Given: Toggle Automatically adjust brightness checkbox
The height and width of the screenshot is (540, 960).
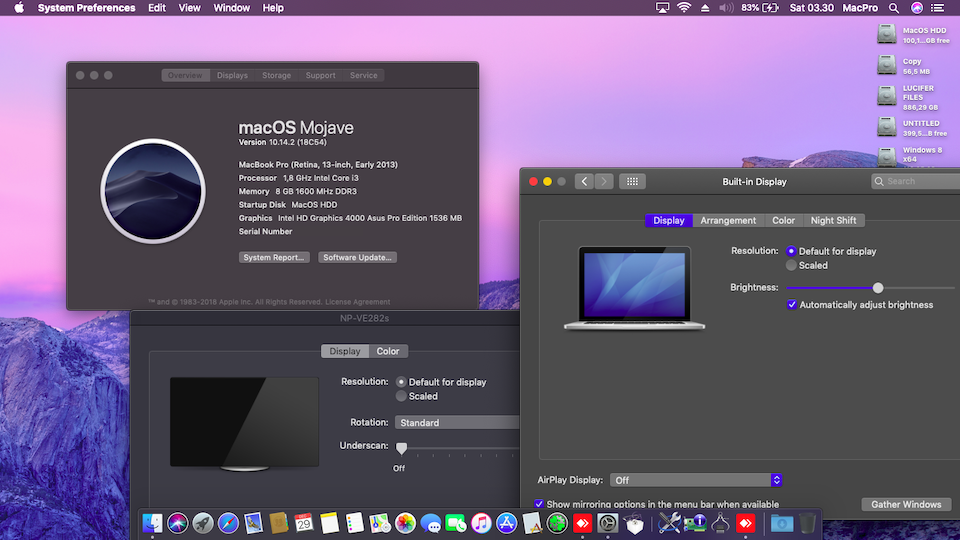Looking at the screenshot, I should pos(792,304).
